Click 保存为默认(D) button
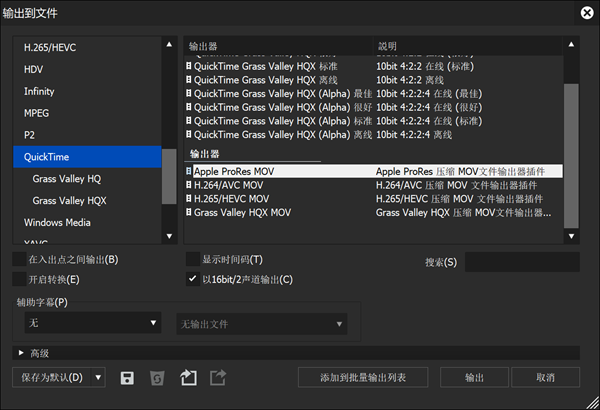 point(52,378)
